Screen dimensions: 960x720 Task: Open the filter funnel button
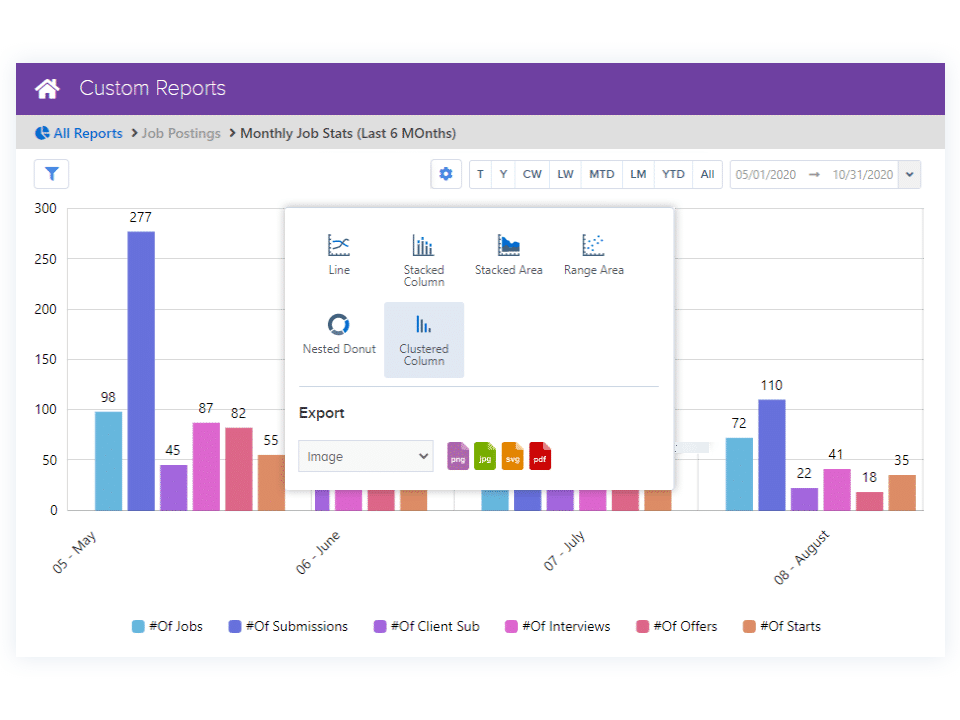click(x=51, y=174)
